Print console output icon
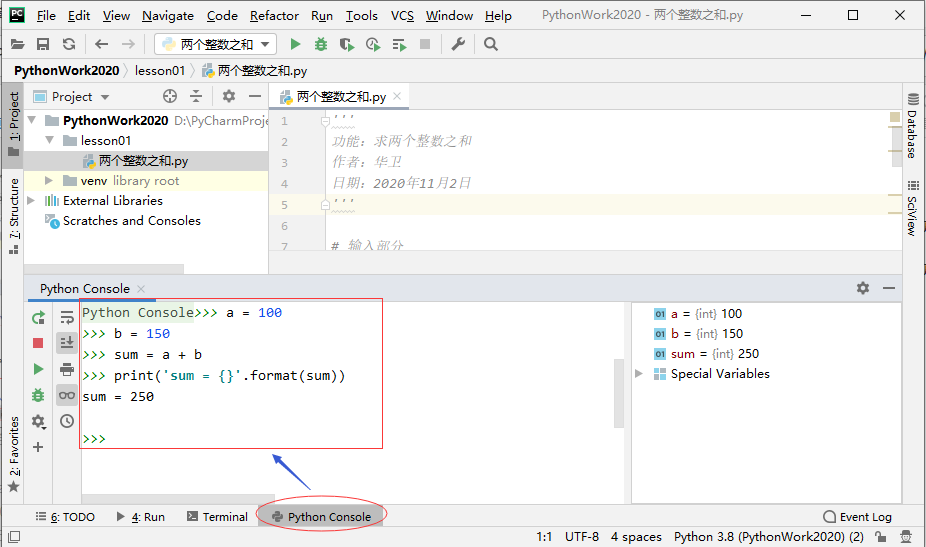This screenshot has height=547, width=926. [x=67, y=369]
